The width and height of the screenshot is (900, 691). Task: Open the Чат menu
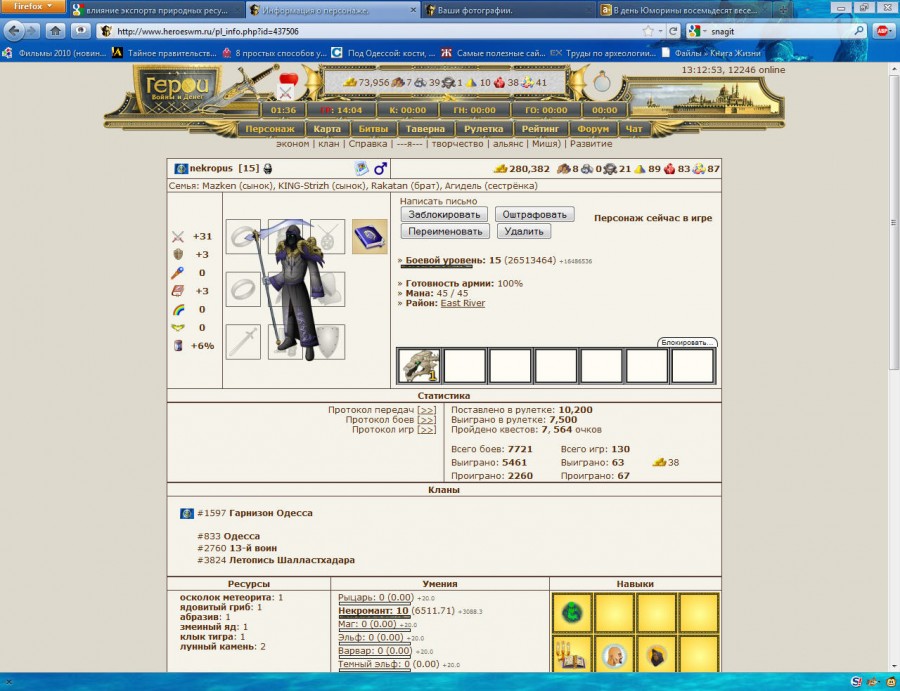(634, 129)
